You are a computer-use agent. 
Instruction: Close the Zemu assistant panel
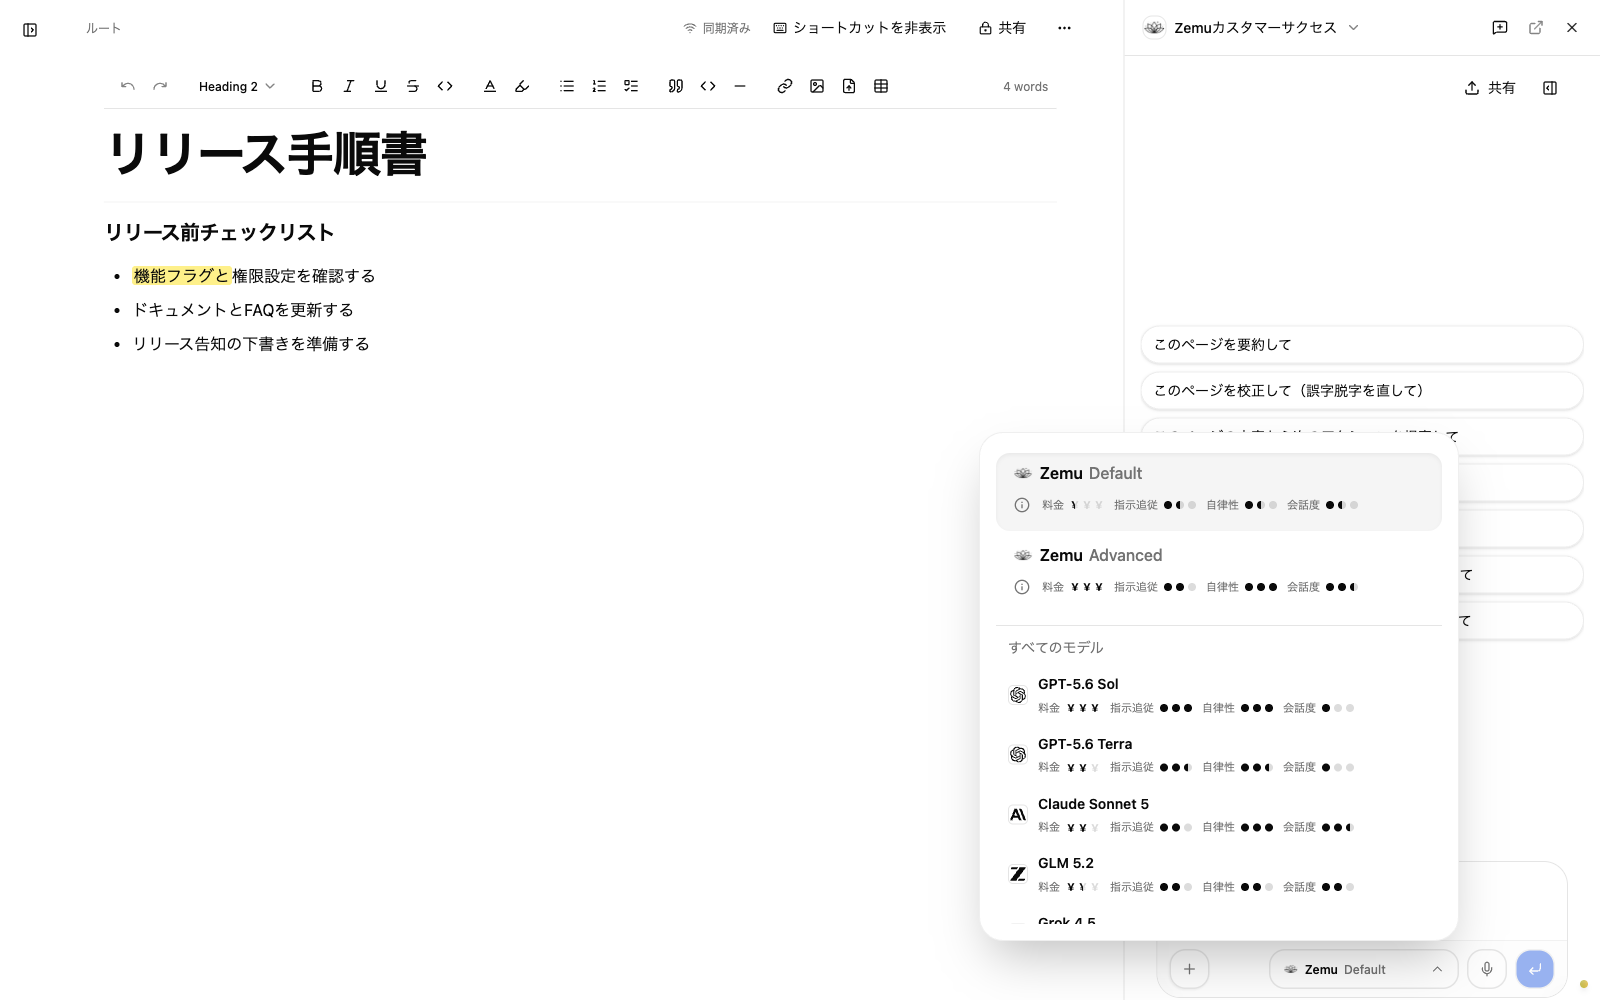1572,28
